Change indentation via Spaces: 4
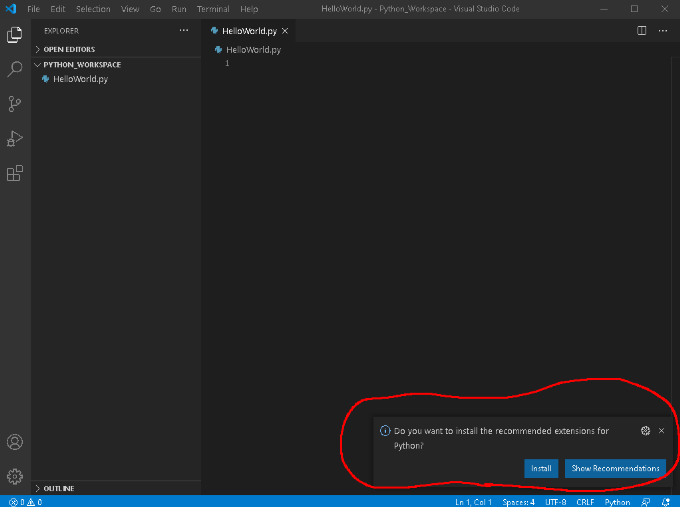This screenshot has height=507, width=680. coord(518,502)
